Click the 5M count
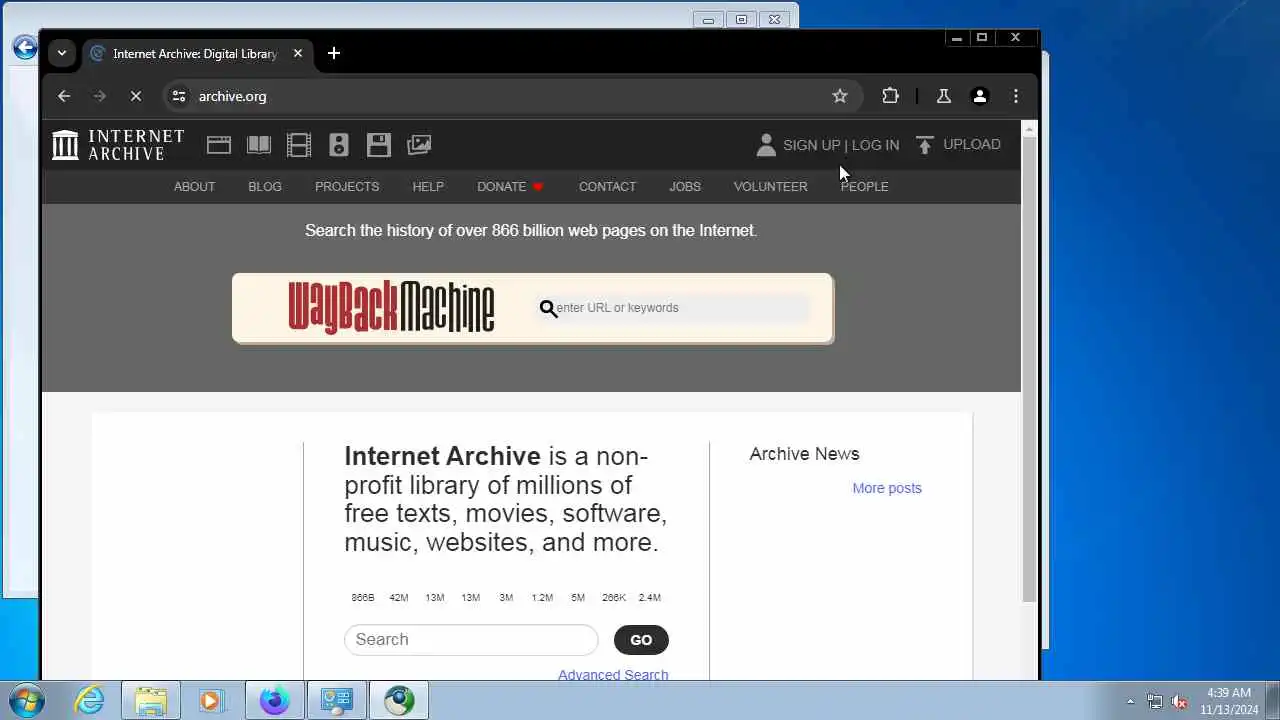The height and width of the screenshot is (720, 1280). (x=578, y=598)
